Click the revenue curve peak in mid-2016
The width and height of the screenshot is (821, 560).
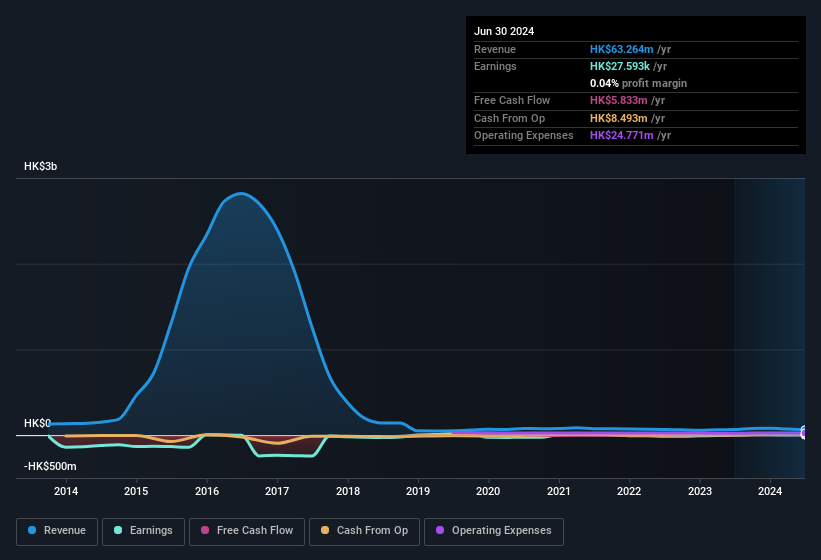click(241, 194)
